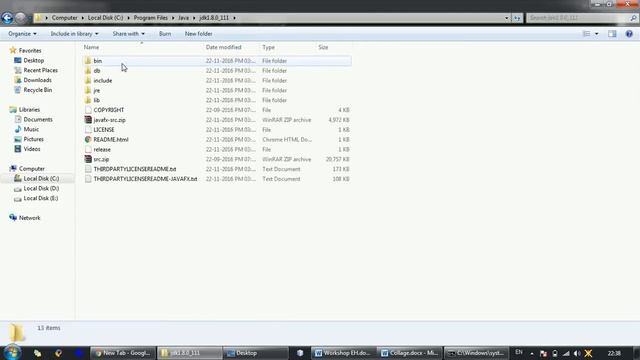The width and height of the screenshot is (640, 360).
Task: Go to Local Disk (C:) breadcrumb
Action: (105, 18)
